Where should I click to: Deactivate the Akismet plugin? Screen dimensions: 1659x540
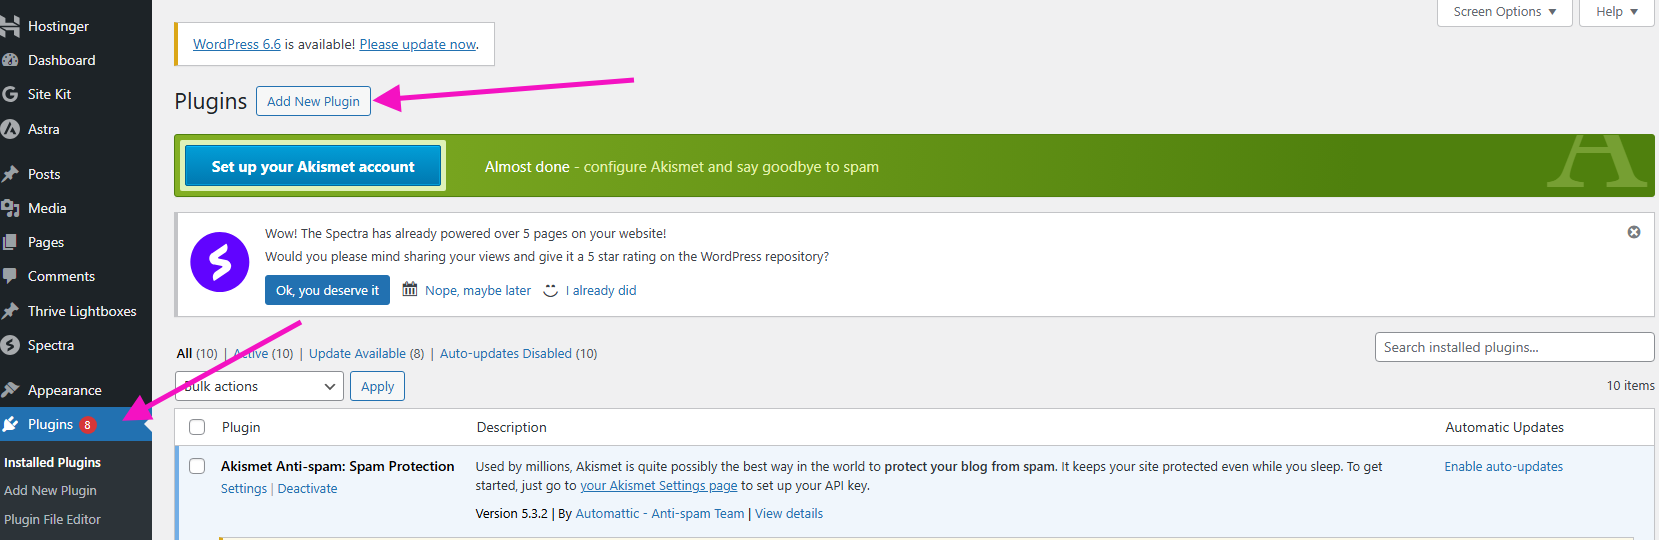tap(307, 488)
